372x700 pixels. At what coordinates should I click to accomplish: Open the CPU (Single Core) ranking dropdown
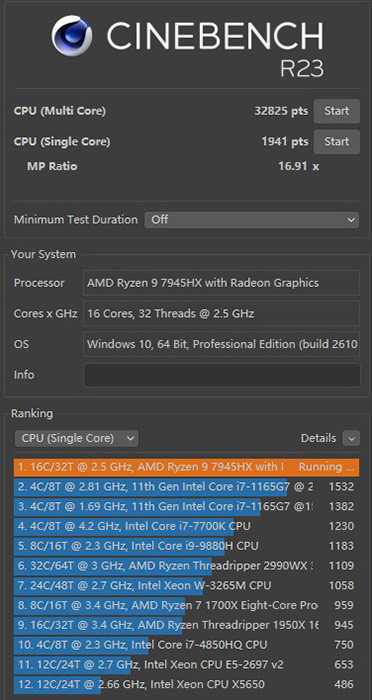pyautogui.click(x=77, y=438)
